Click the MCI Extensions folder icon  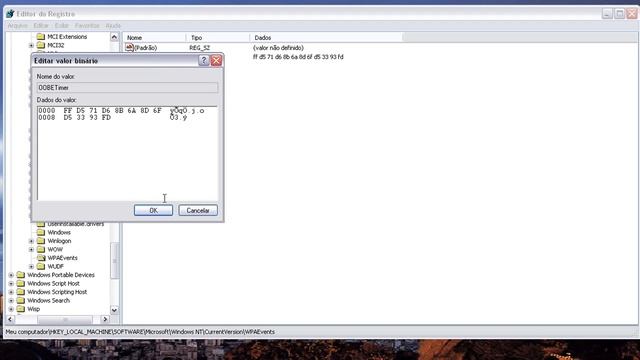click(x=41, y=37)
